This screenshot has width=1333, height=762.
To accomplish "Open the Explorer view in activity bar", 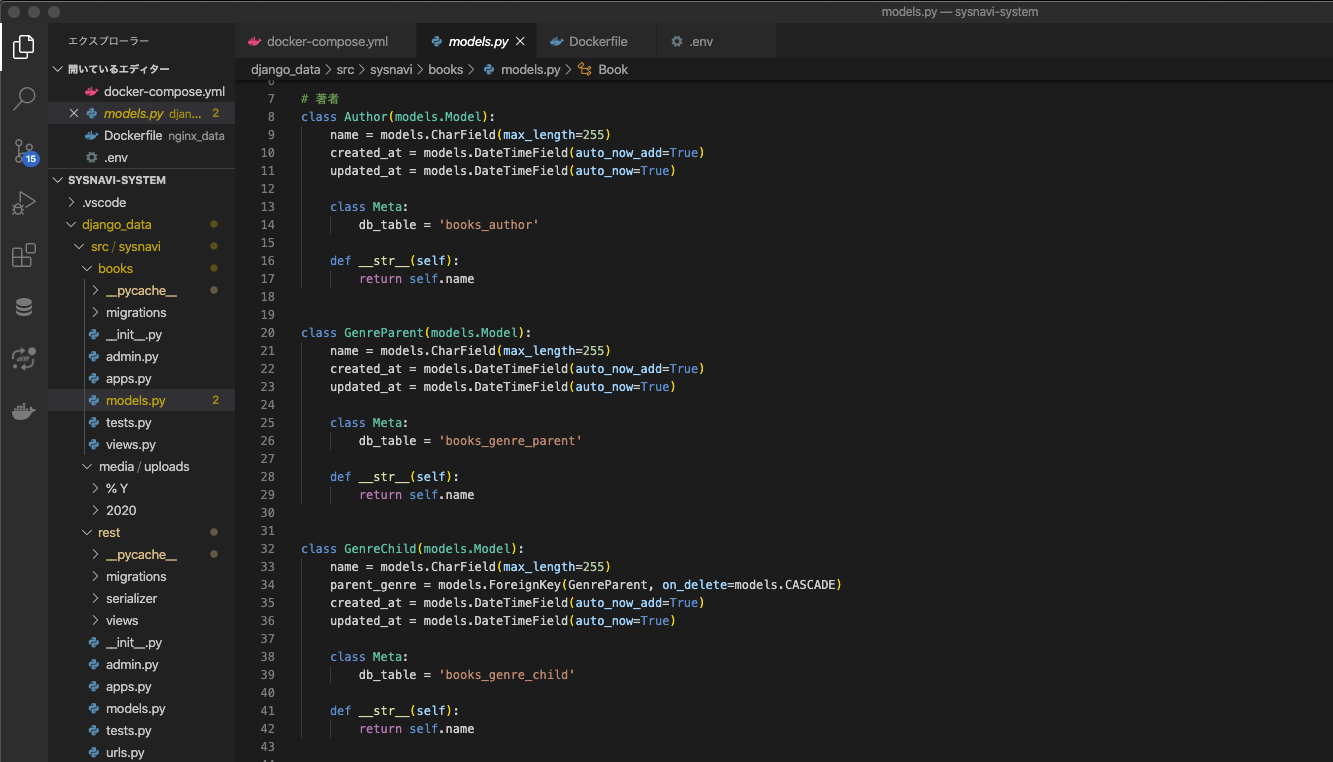I will [24, 46].
